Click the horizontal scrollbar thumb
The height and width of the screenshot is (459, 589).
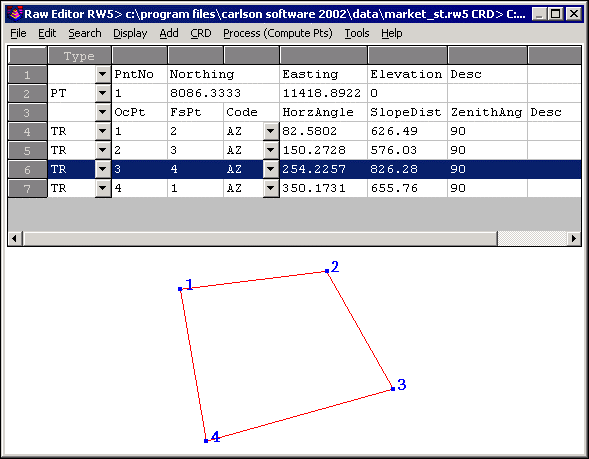[x=260, y=239]
